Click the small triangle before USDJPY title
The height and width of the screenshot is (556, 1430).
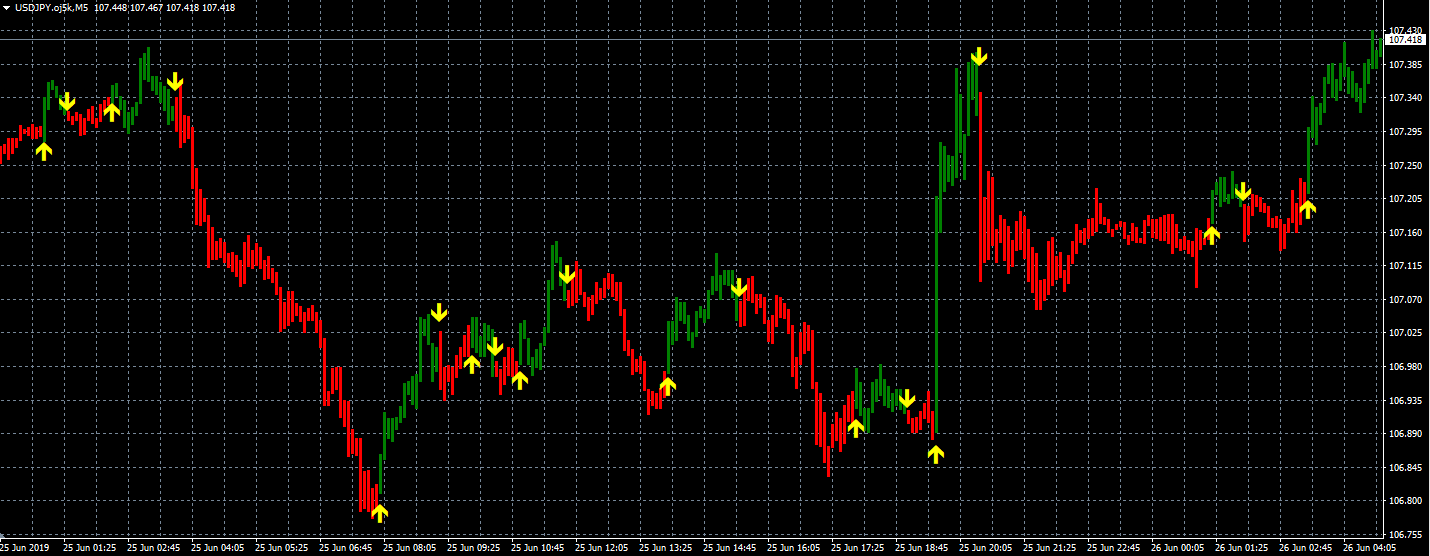[x=6, y=7]
